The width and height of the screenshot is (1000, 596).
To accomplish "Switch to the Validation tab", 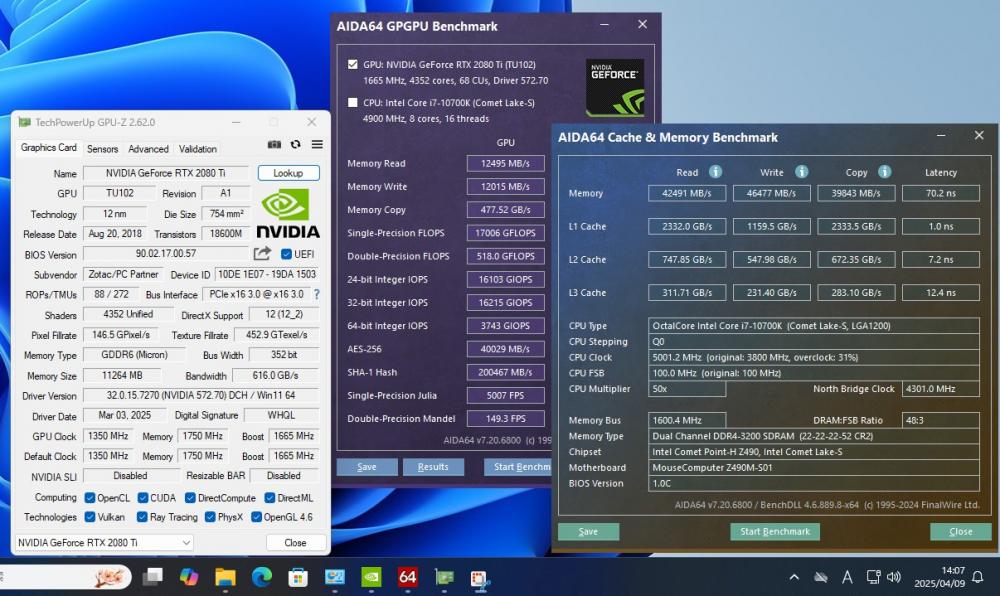I will [198, 149].
